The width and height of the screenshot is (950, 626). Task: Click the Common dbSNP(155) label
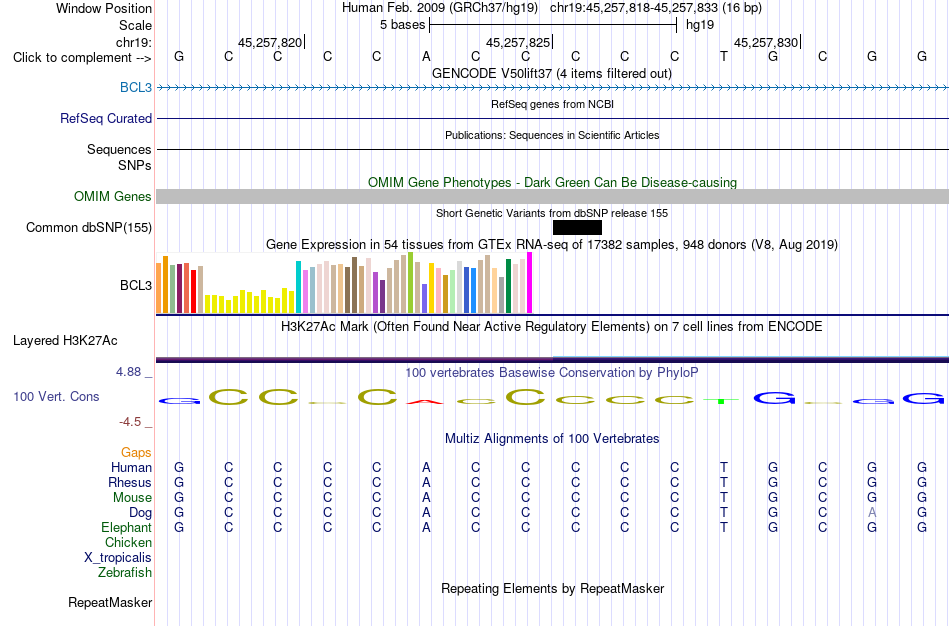(x=89, y=227)
